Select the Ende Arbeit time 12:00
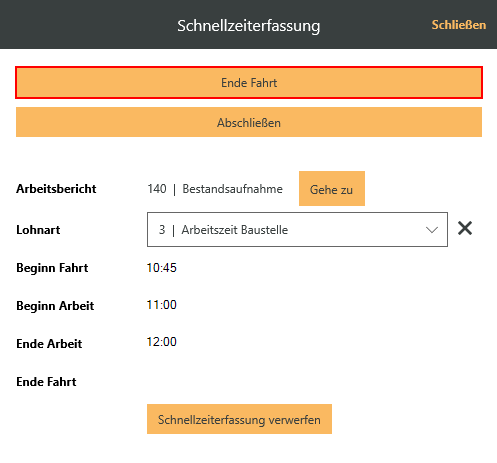 pyautogui.click(x=162, y=342)
